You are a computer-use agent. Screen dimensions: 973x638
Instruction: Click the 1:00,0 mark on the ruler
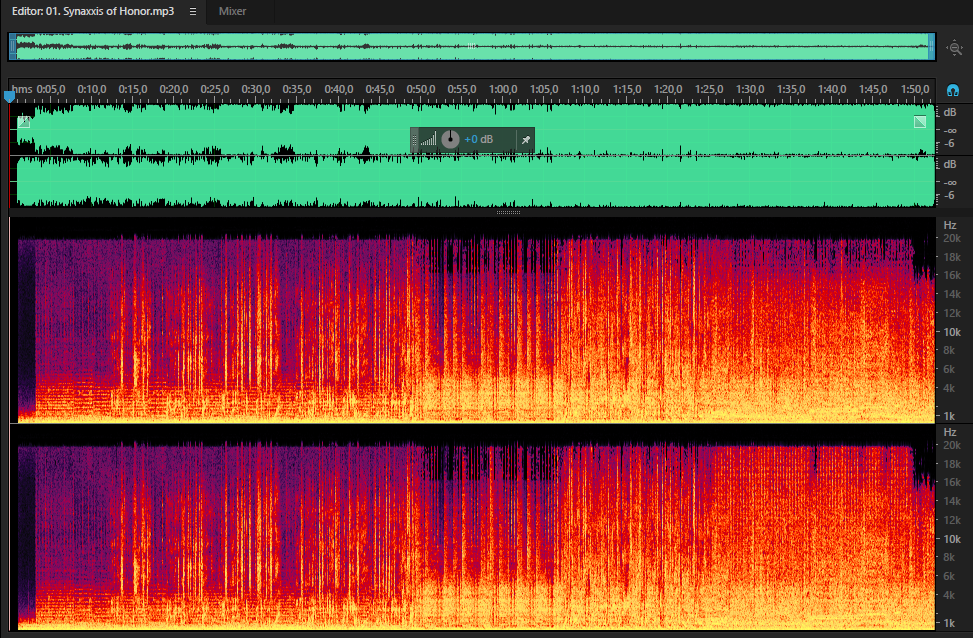[x=503, y=89]
